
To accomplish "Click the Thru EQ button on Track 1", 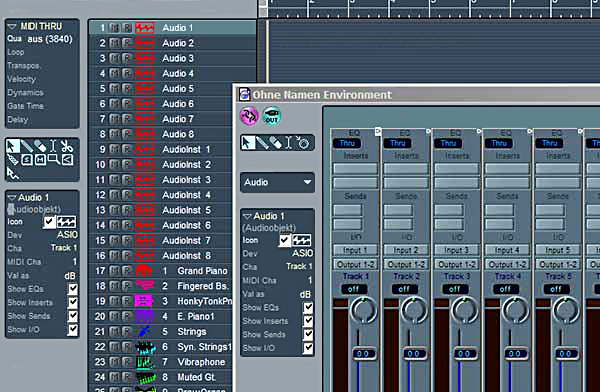I will coord(347,143).
